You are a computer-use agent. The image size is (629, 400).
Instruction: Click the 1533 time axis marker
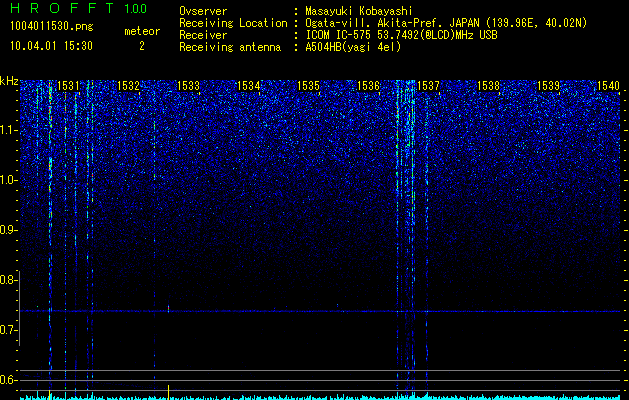pos(188,85)
